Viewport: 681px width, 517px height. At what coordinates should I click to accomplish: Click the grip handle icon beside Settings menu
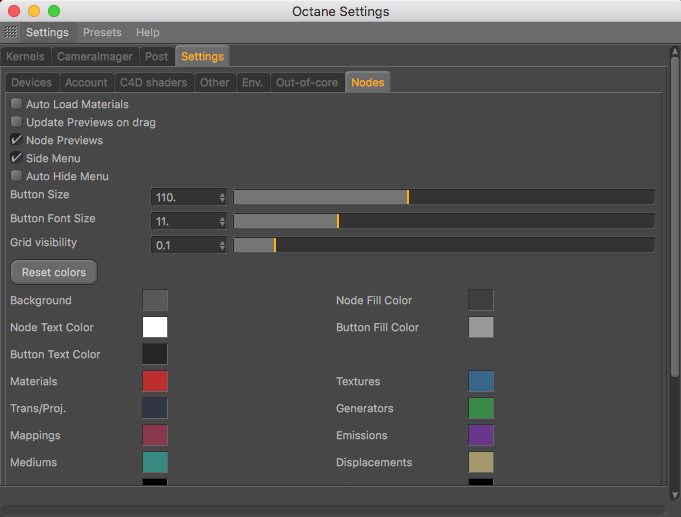[11, 32]
